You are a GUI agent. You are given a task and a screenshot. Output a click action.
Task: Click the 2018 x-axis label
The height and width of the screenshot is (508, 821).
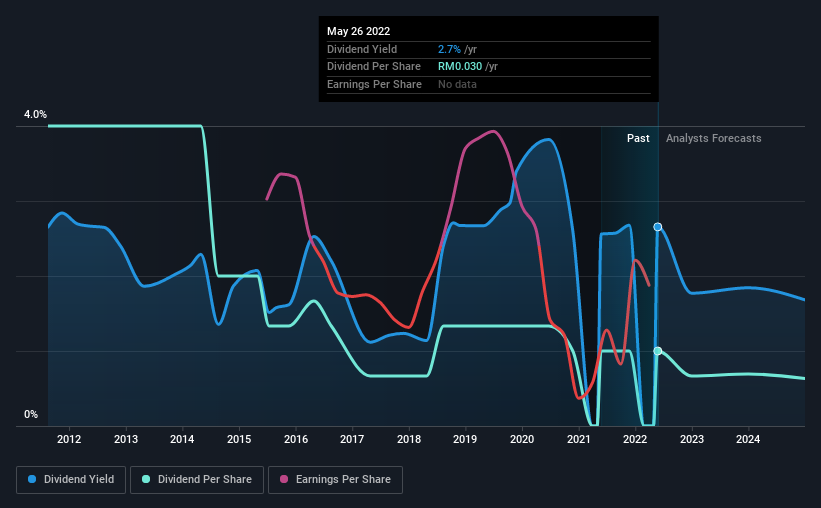pyautogui.click(x=409, y=439)
